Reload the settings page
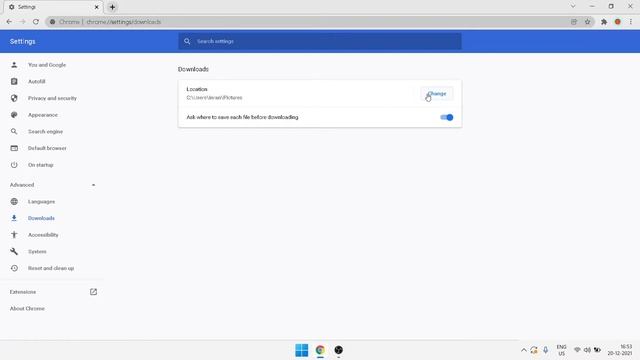This screenshot has width=640, height=360. [36, 22]
